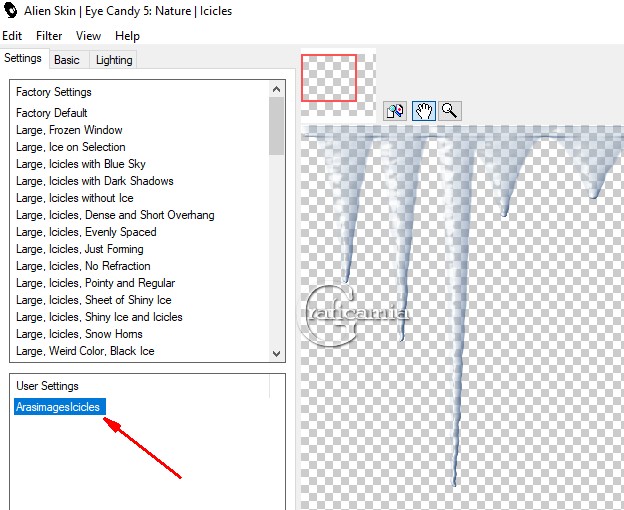Select Large, Icicles, Pointy and Regular

click(96, 283)
